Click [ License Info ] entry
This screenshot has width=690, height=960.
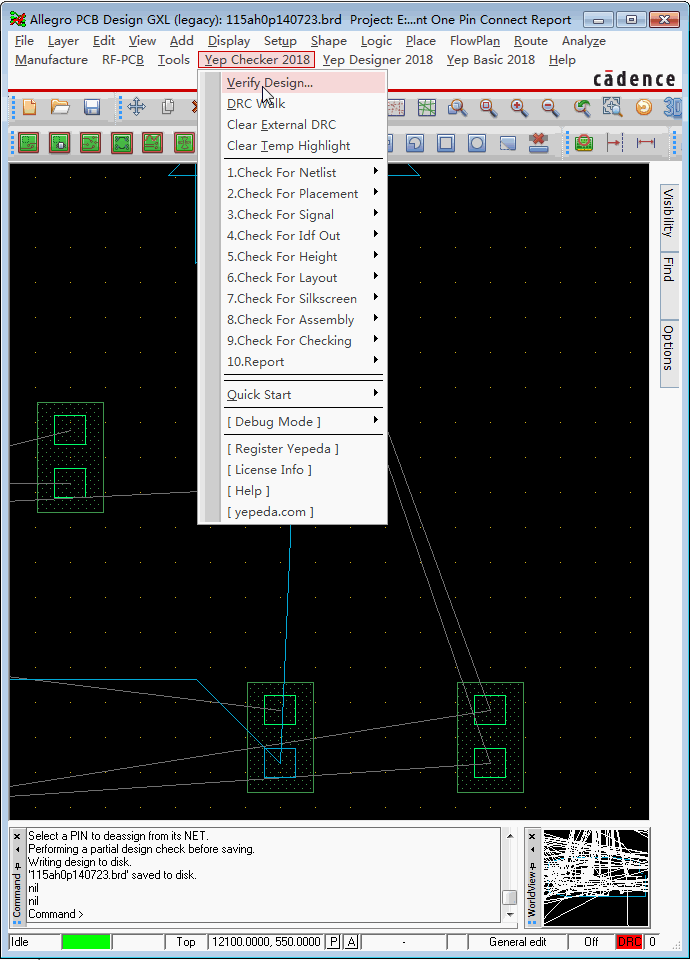coord(303,470)
